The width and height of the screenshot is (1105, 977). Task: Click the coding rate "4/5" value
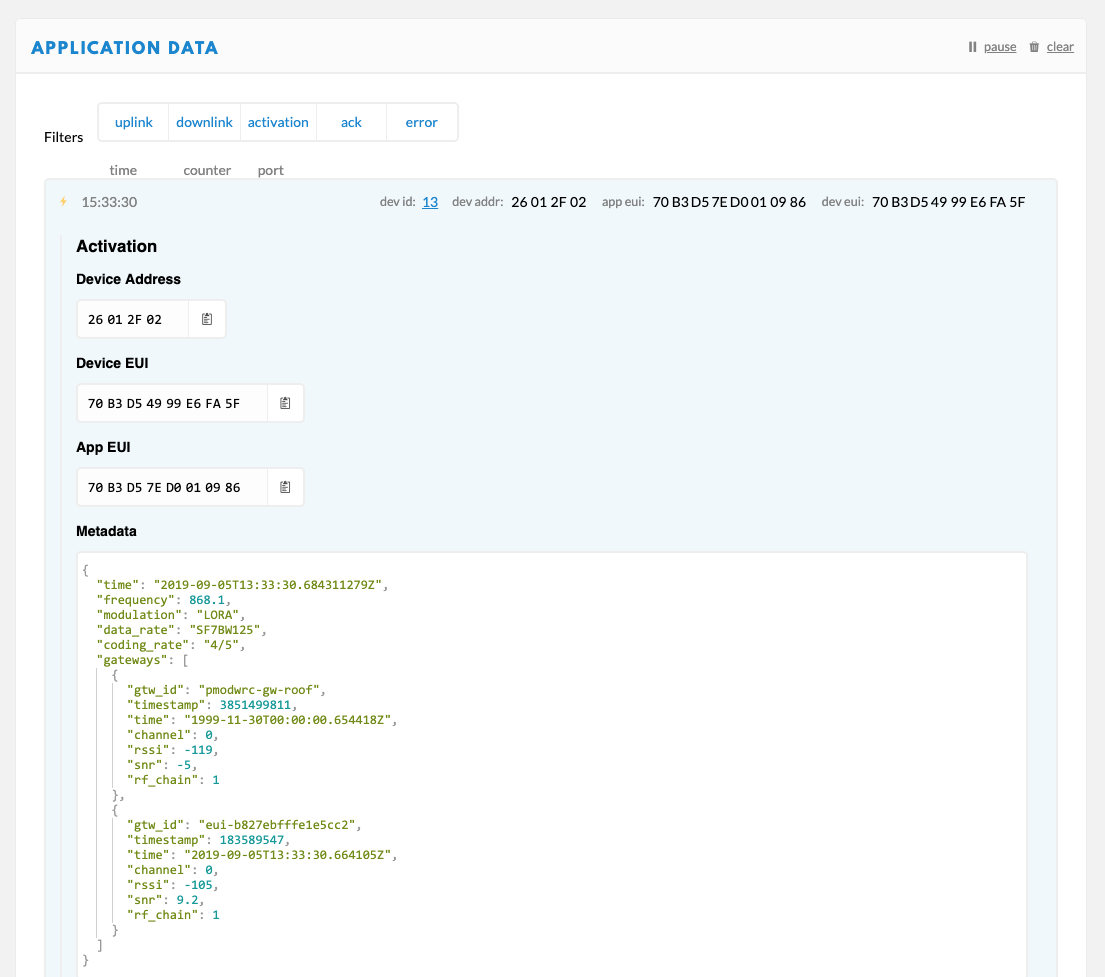click(221, 645)
